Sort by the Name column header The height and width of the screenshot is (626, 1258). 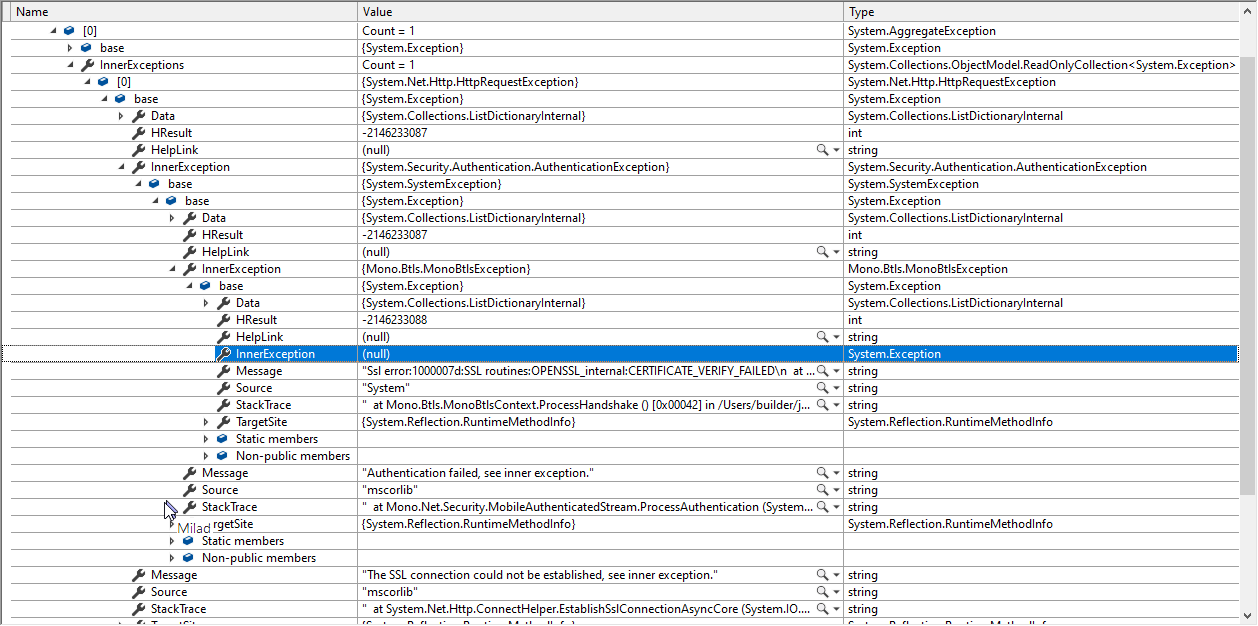tap(185, 12)
